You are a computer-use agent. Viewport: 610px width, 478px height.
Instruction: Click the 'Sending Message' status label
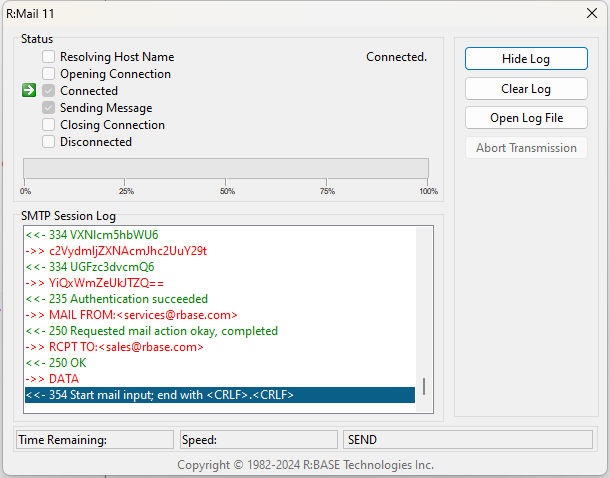pyautogui.click(x=106, y=108)
